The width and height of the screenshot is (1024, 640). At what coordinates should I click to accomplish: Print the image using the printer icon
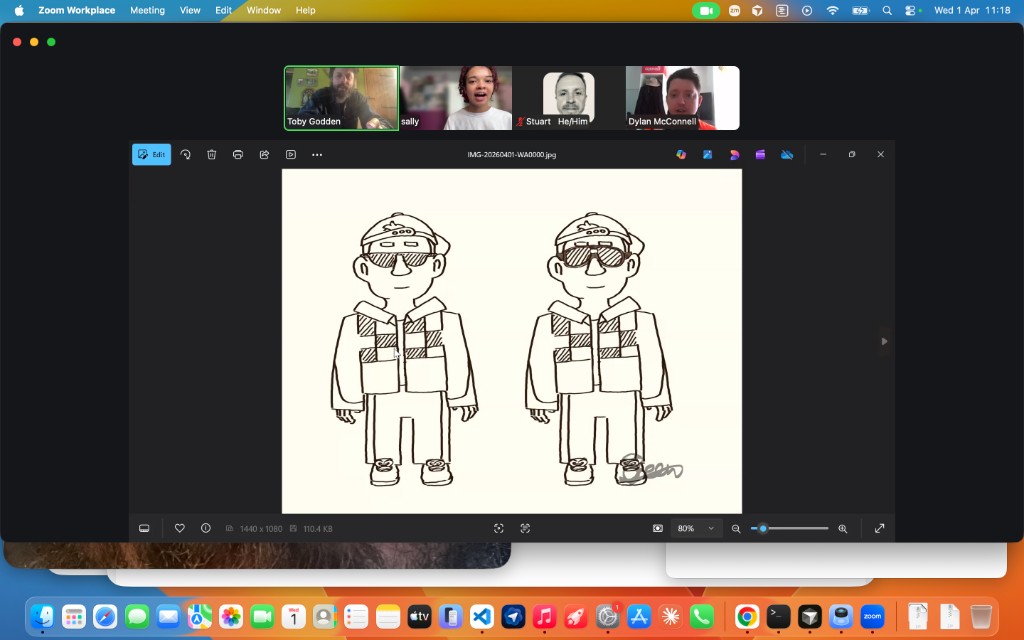click(238, 155)
